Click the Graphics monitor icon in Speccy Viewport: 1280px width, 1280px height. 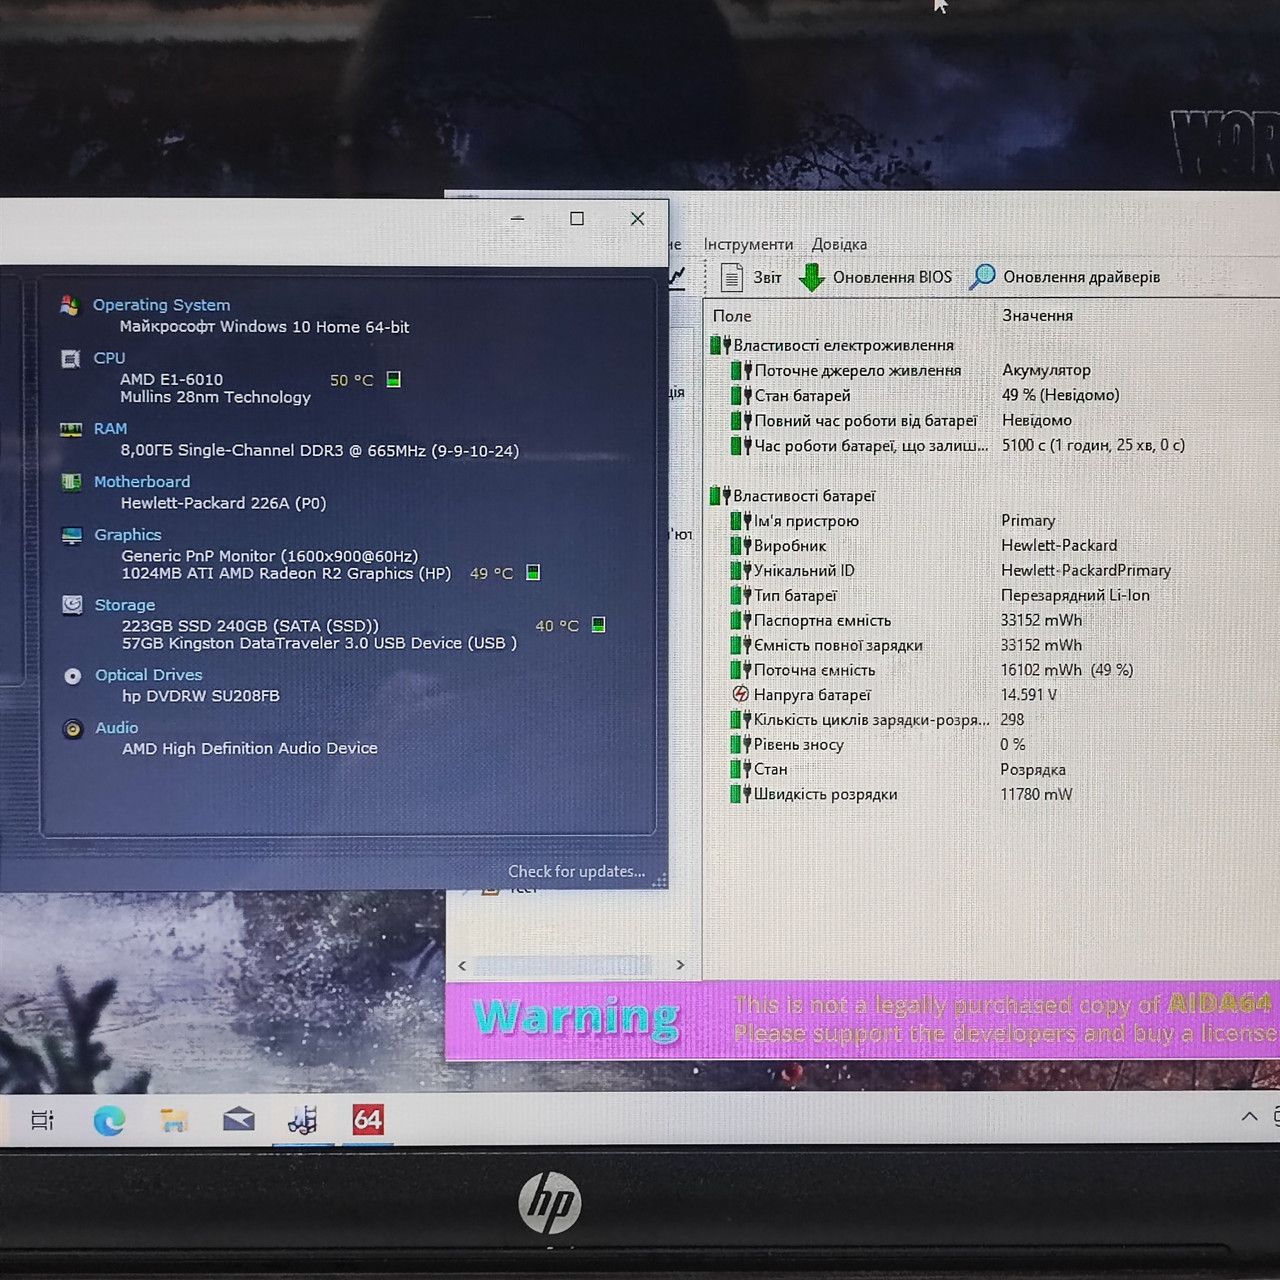(72, 535)
